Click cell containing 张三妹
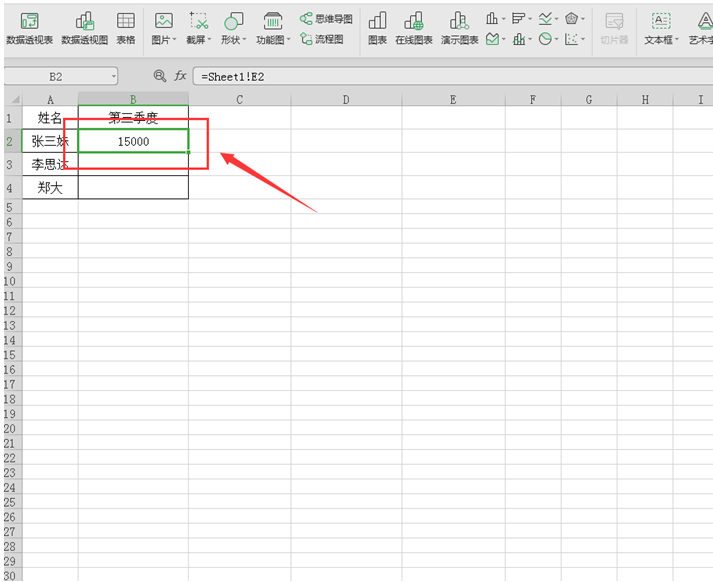This screenshot has width=713, height=582. coord(50,141)
